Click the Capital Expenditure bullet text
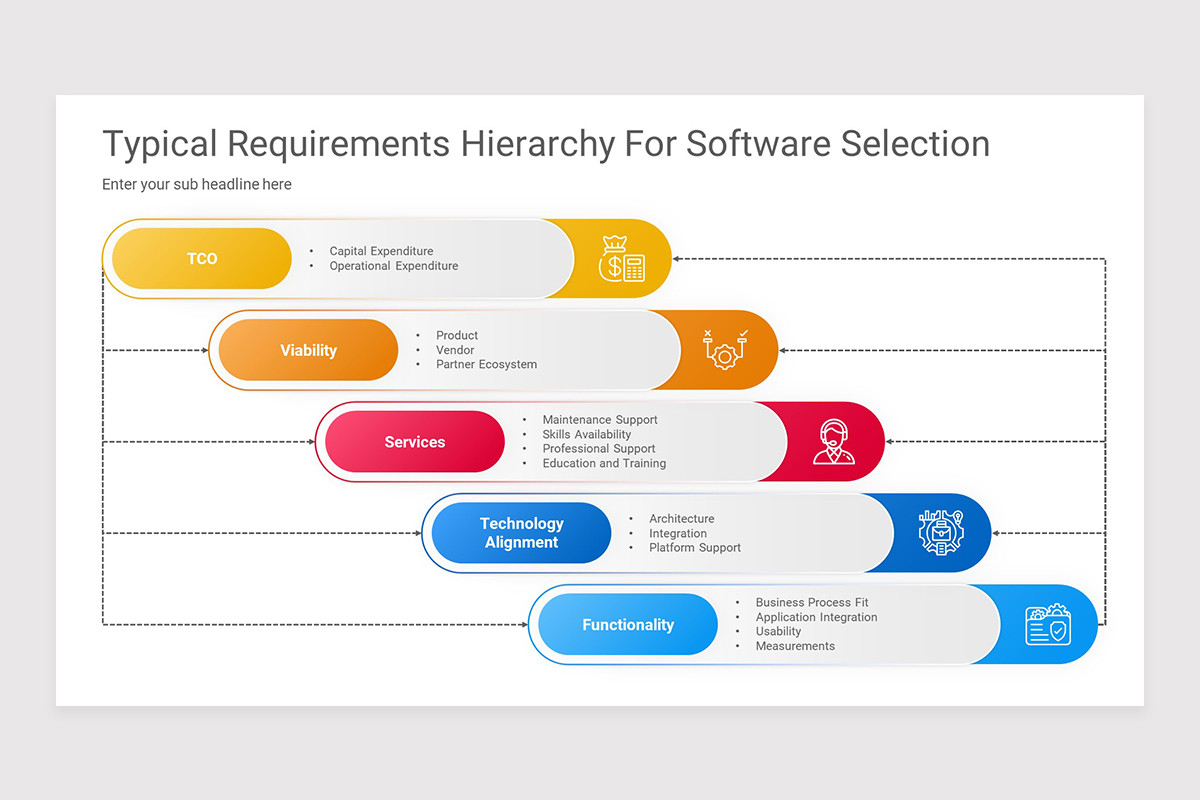The height and width of the screenshot is (800, 1200). point(383,251)
